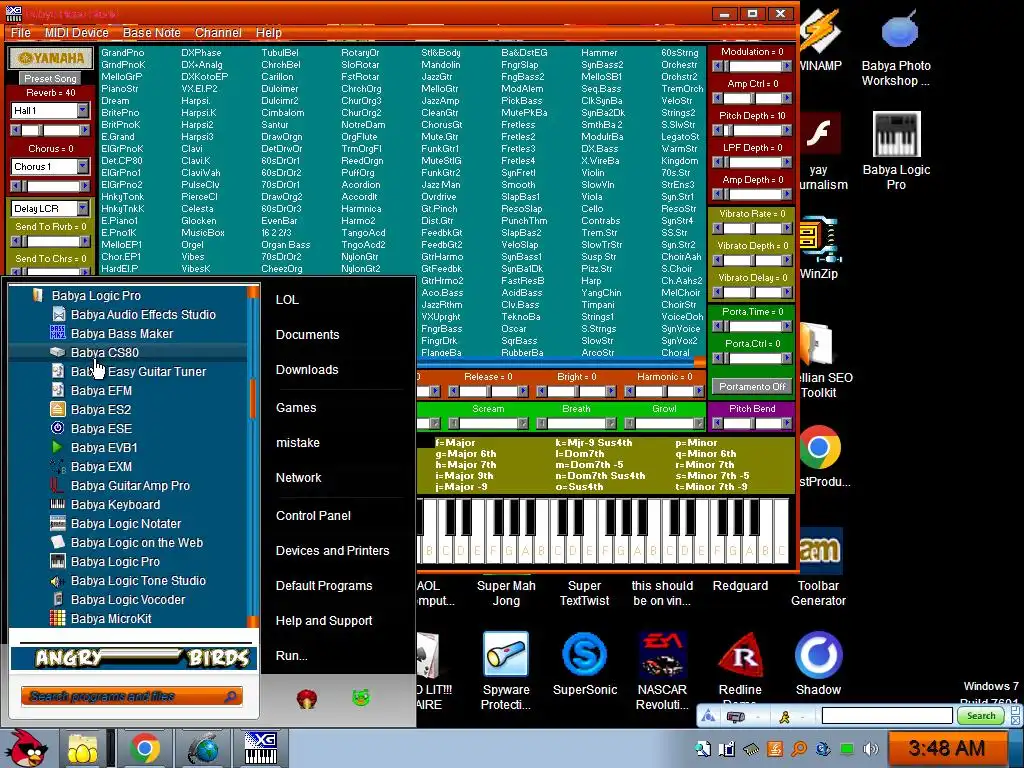Open the Delay LCR variation dropdown

click(83, 208)
